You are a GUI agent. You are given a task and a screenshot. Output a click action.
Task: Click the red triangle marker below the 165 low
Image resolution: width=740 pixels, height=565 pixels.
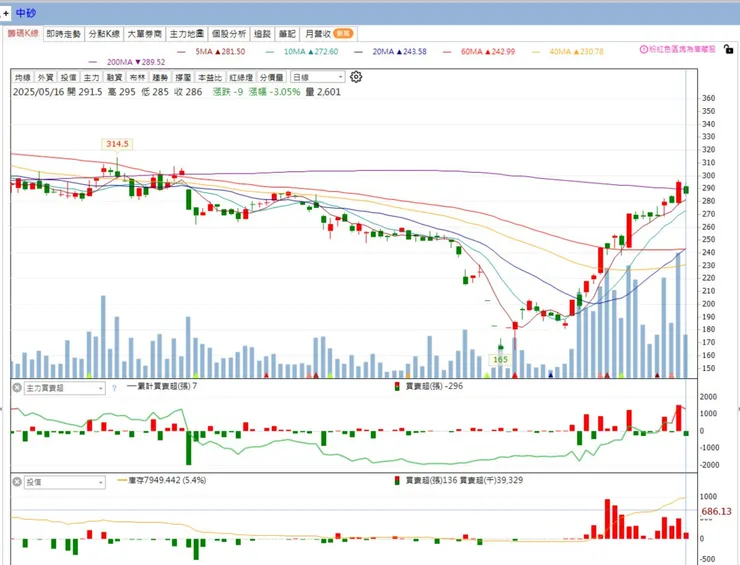515,375
